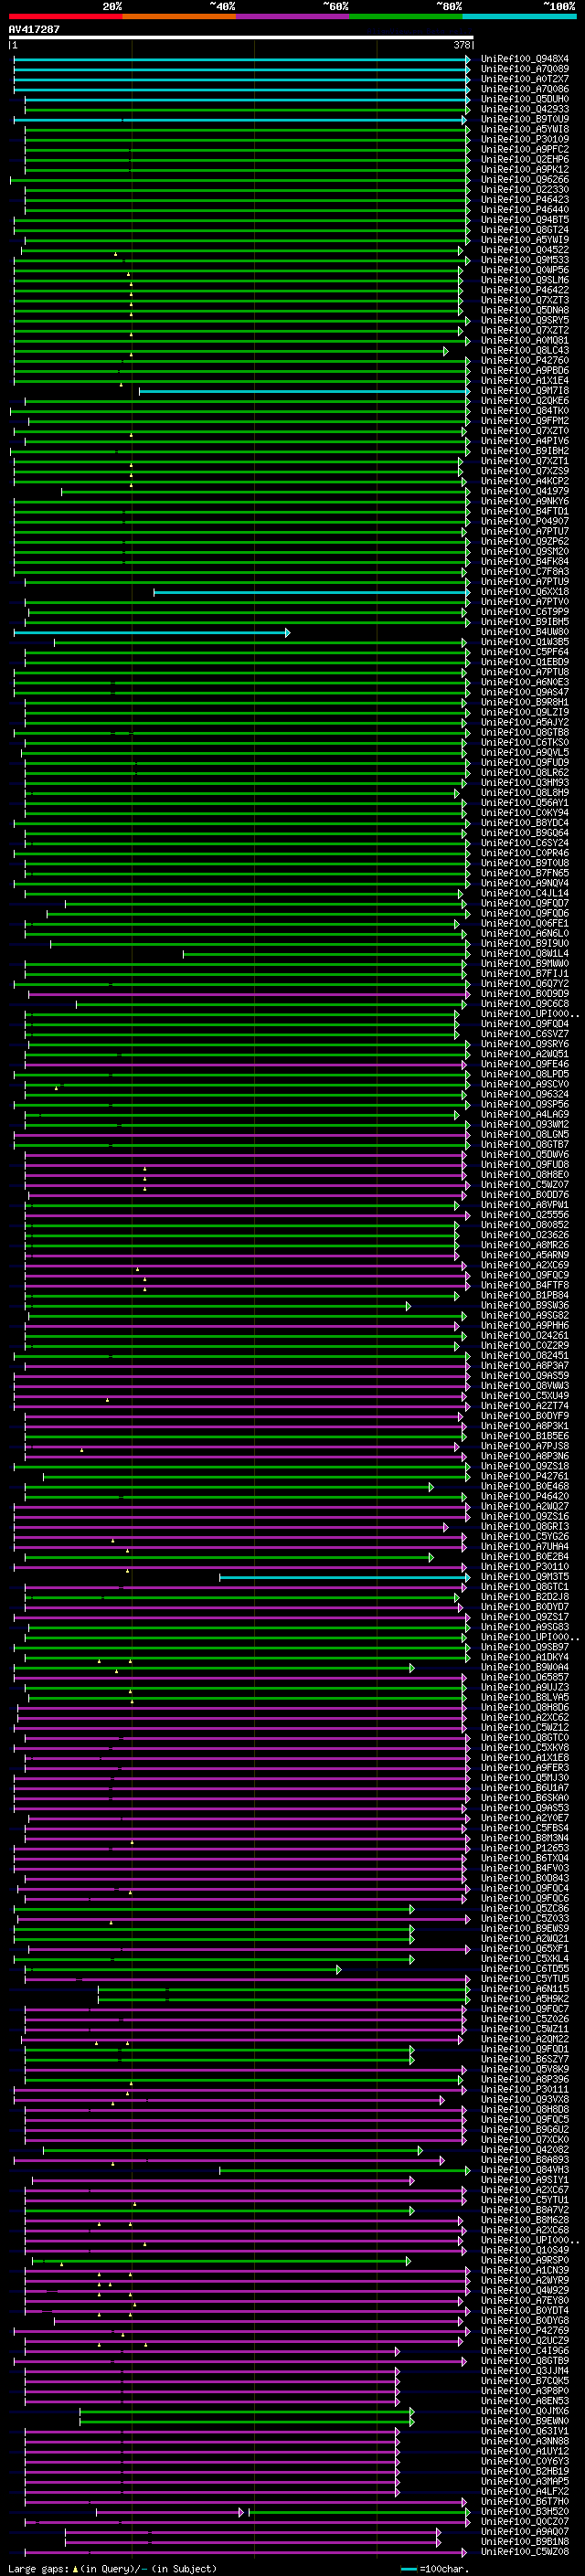The height and width of the screenshot is (2576, 585).
Task: Select the UniRef100_P30110 label
Action: [x=525, y=1566]
